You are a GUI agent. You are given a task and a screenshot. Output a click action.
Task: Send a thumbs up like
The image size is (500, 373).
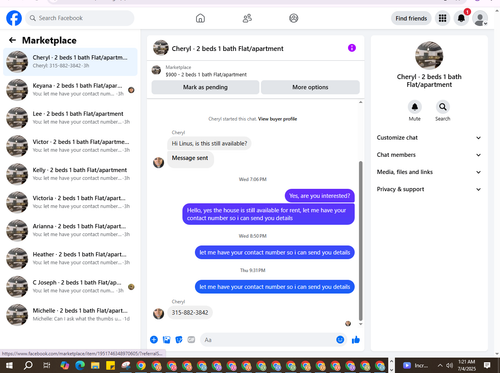[356, 340]
